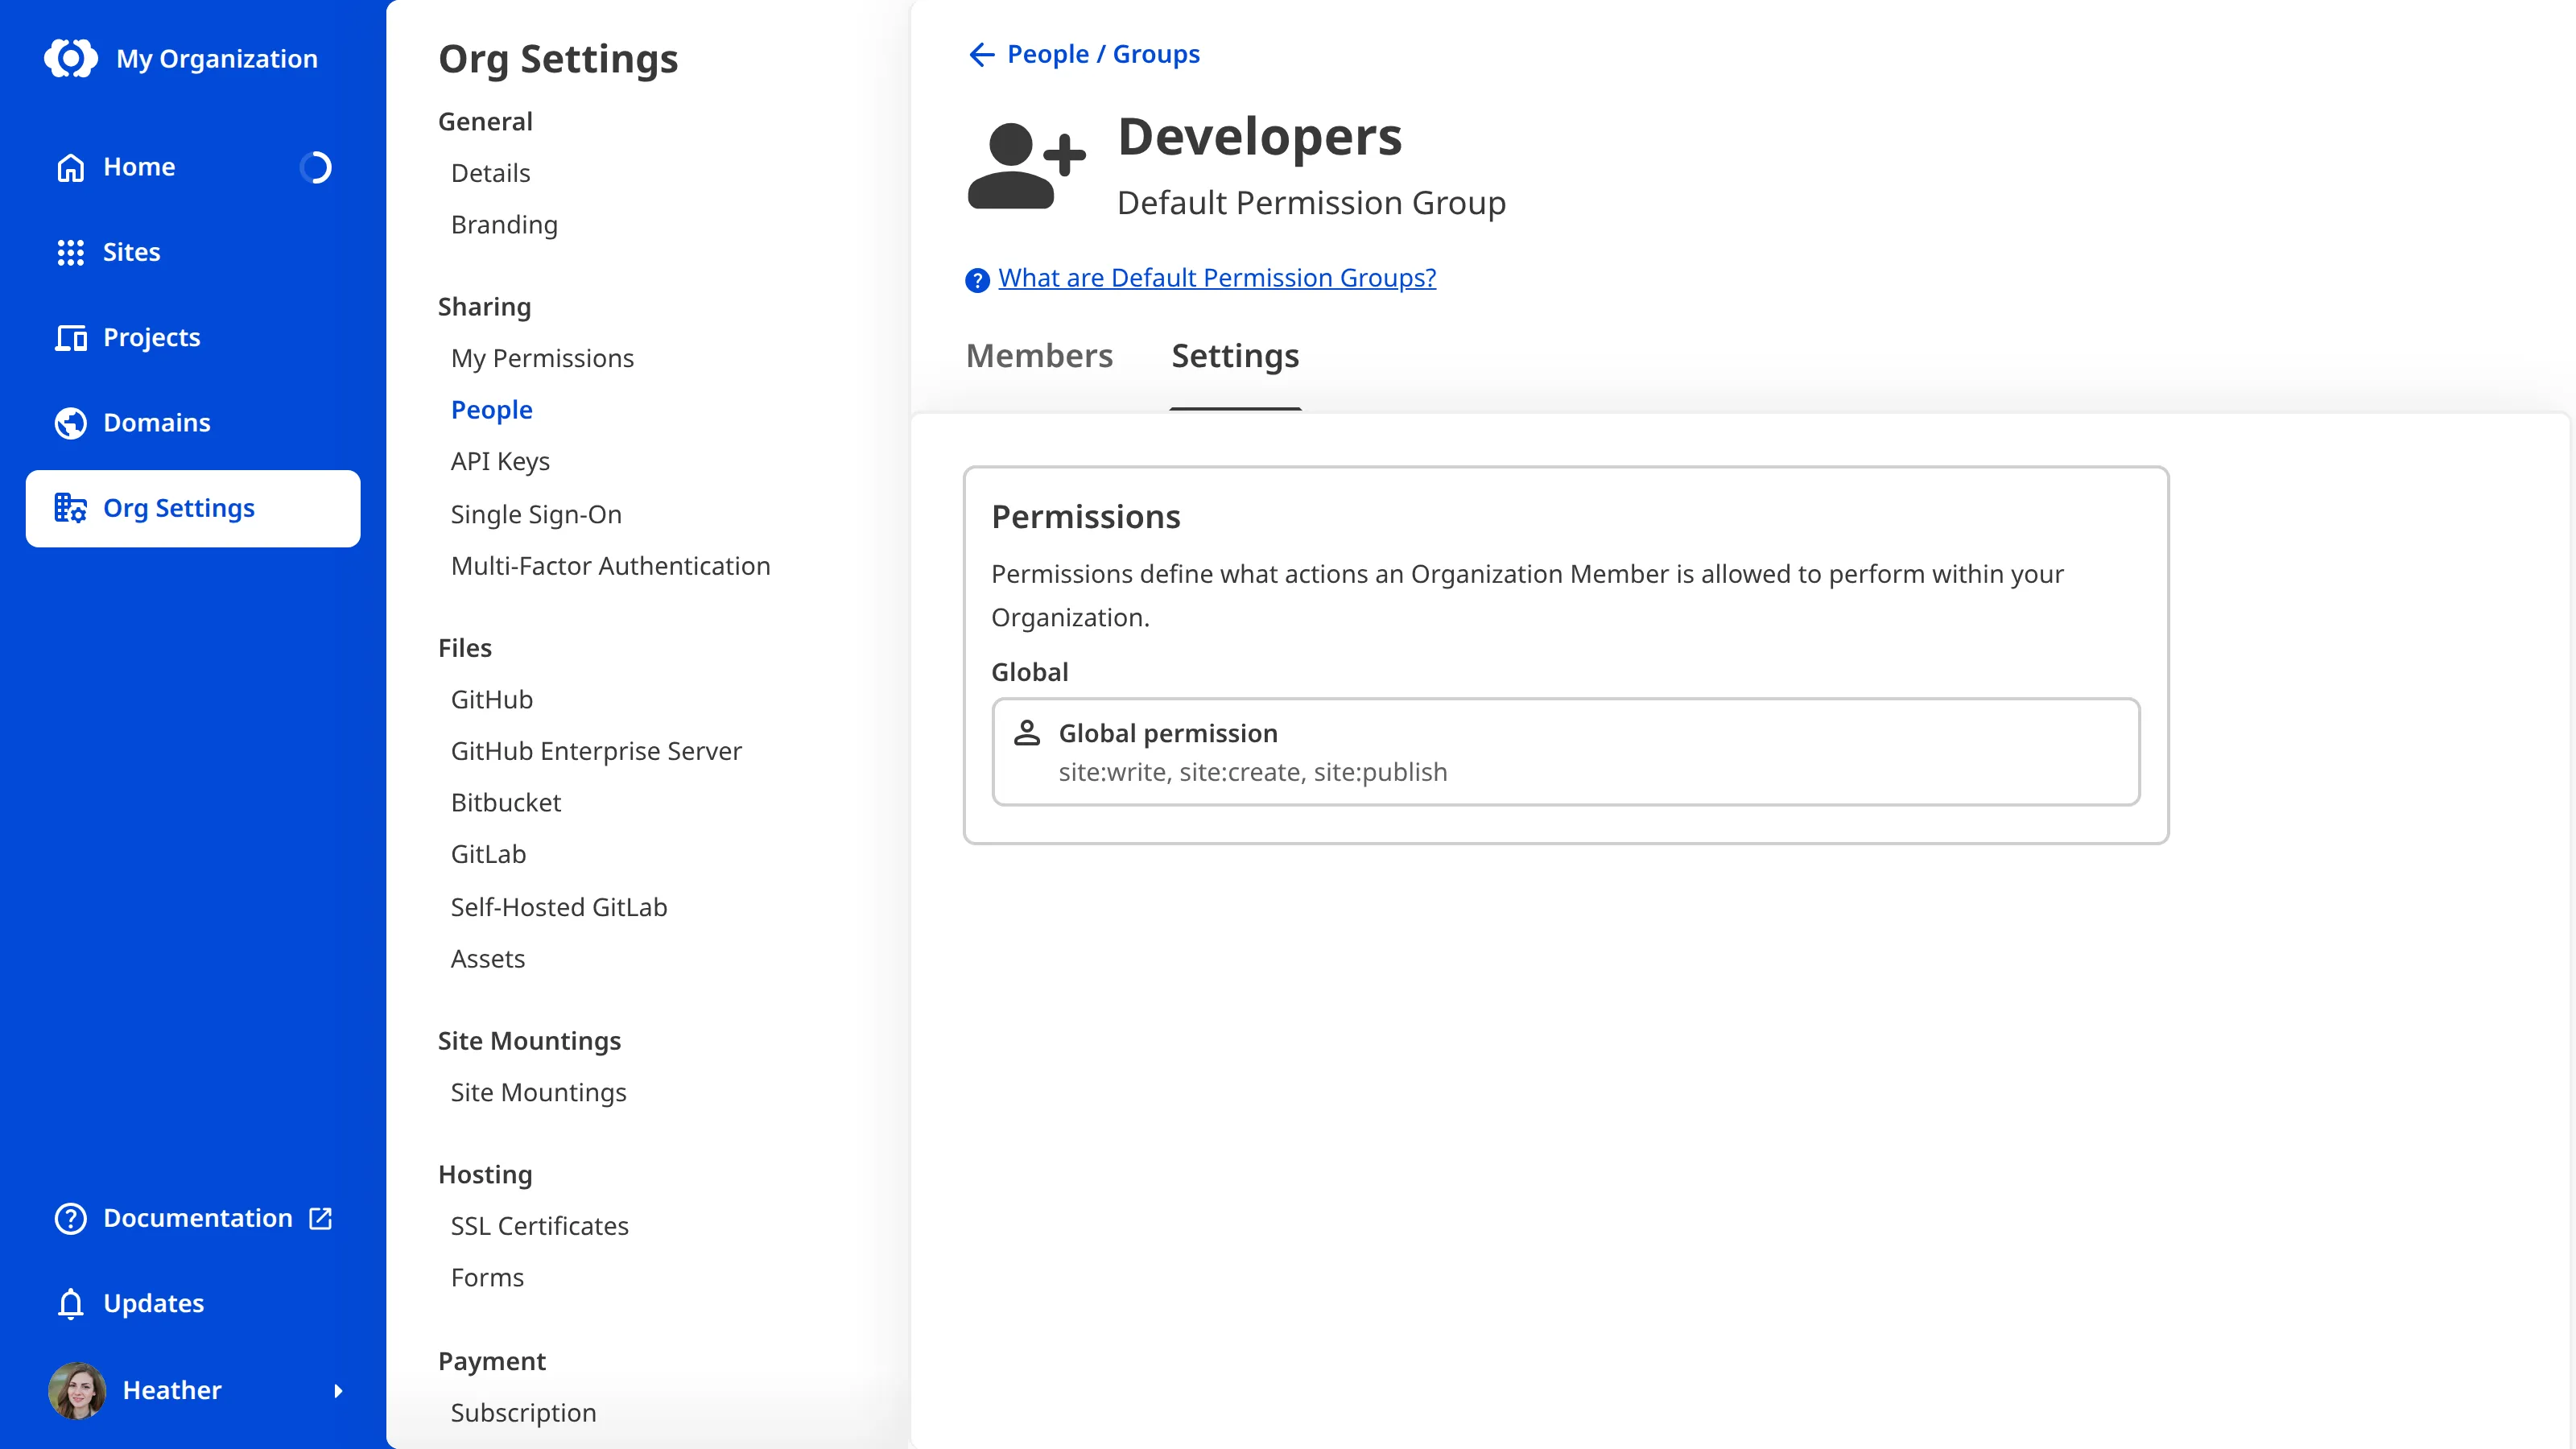Open Single Sign-On settings
This screenshot has width=2576, height=1449.
(536, 514)
